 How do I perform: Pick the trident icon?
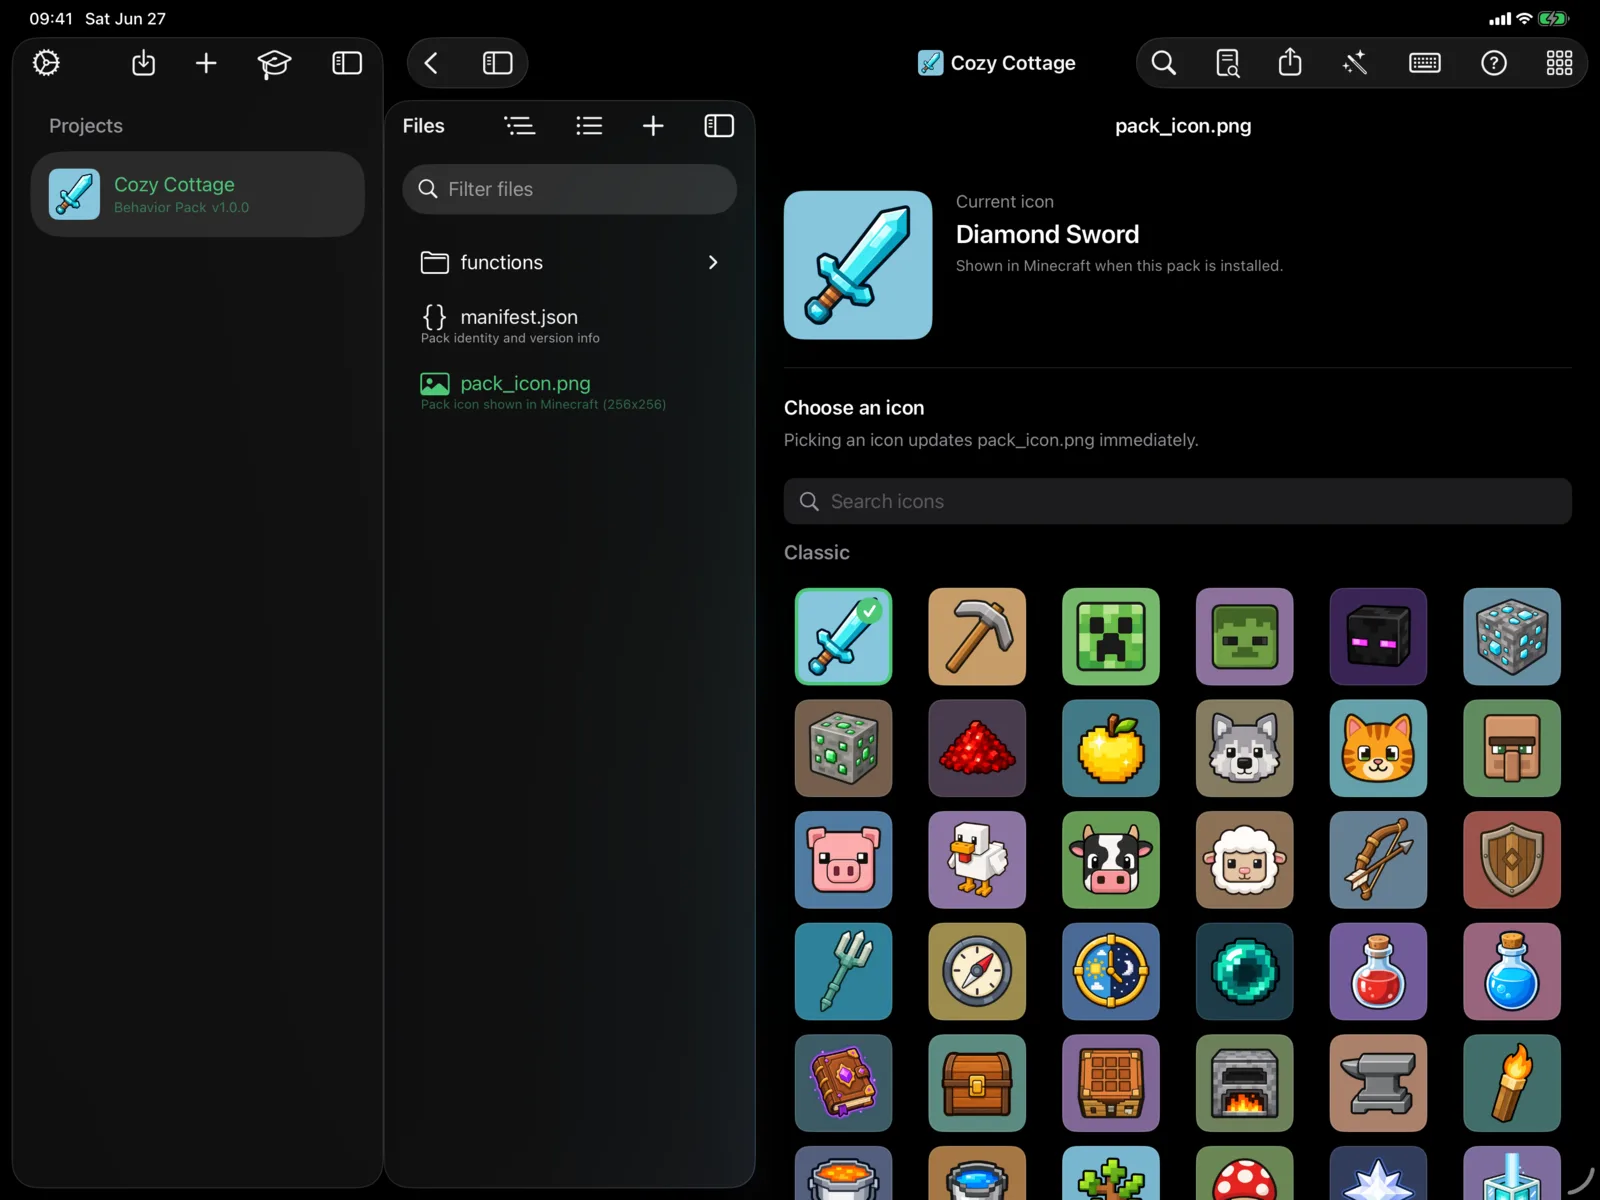(844, 972)
